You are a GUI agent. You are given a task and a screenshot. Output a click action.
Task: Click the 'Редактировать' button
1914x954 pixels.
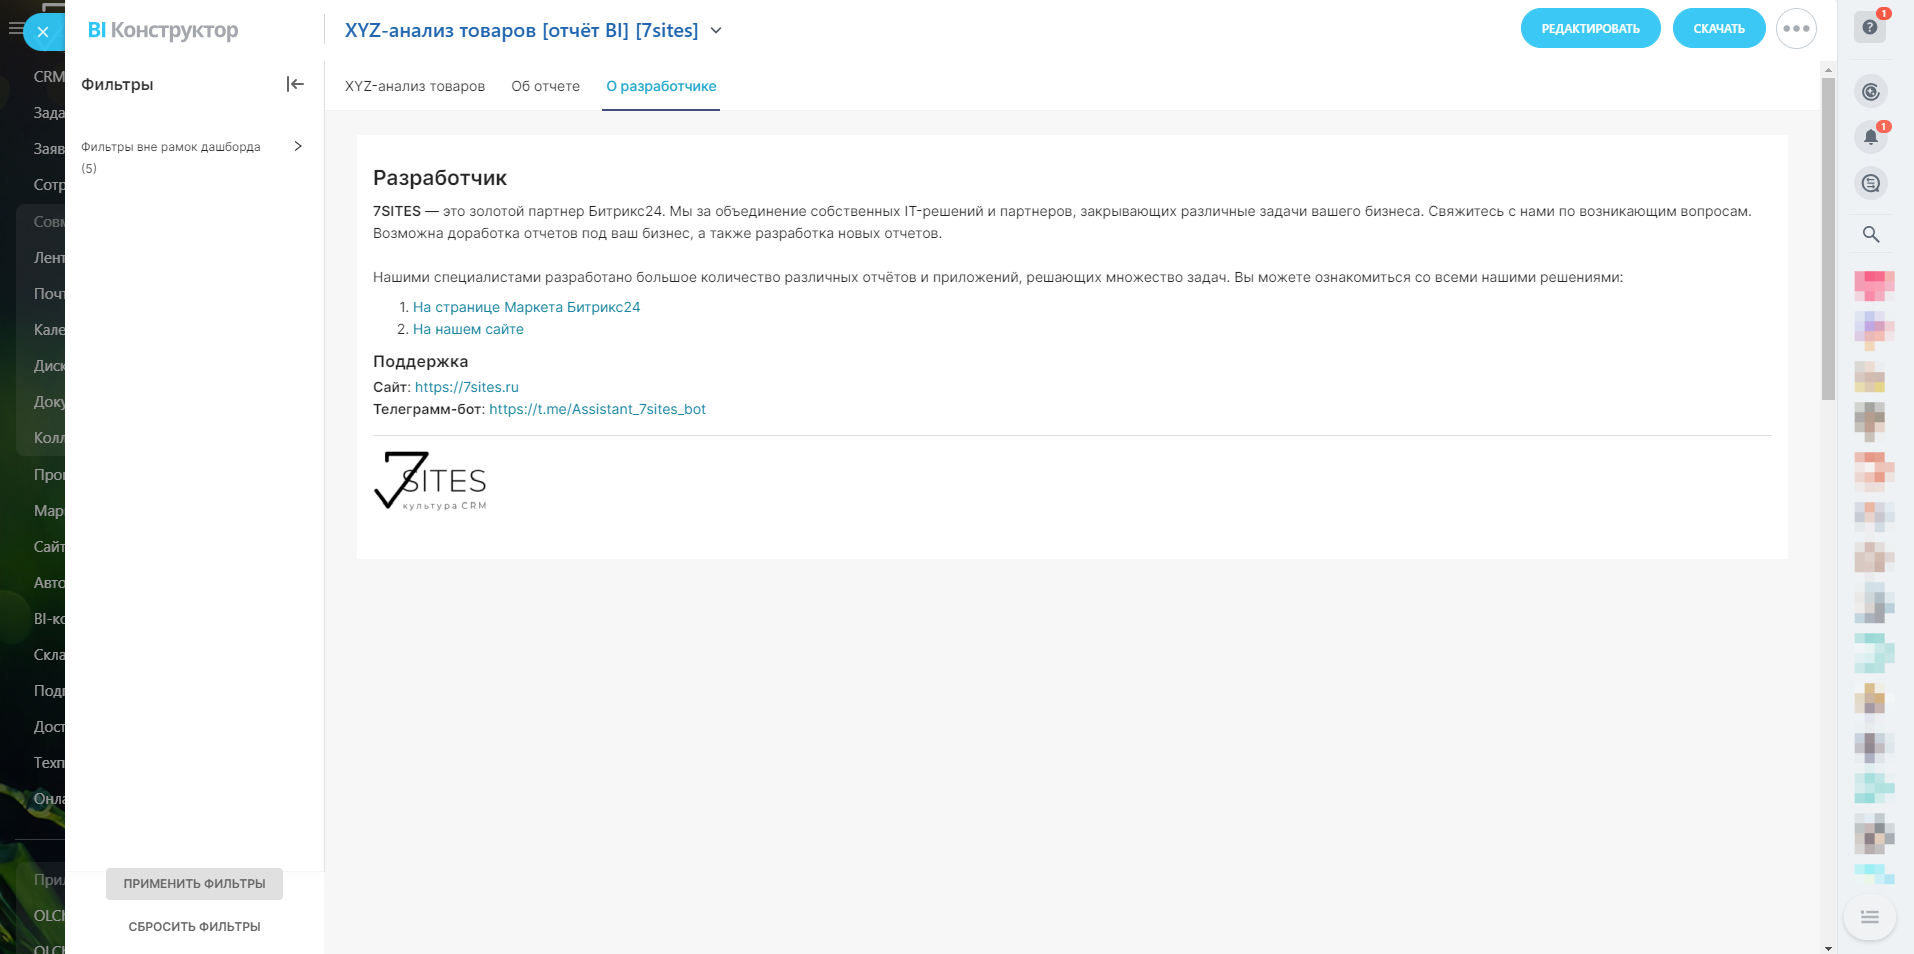[1590, 29]
